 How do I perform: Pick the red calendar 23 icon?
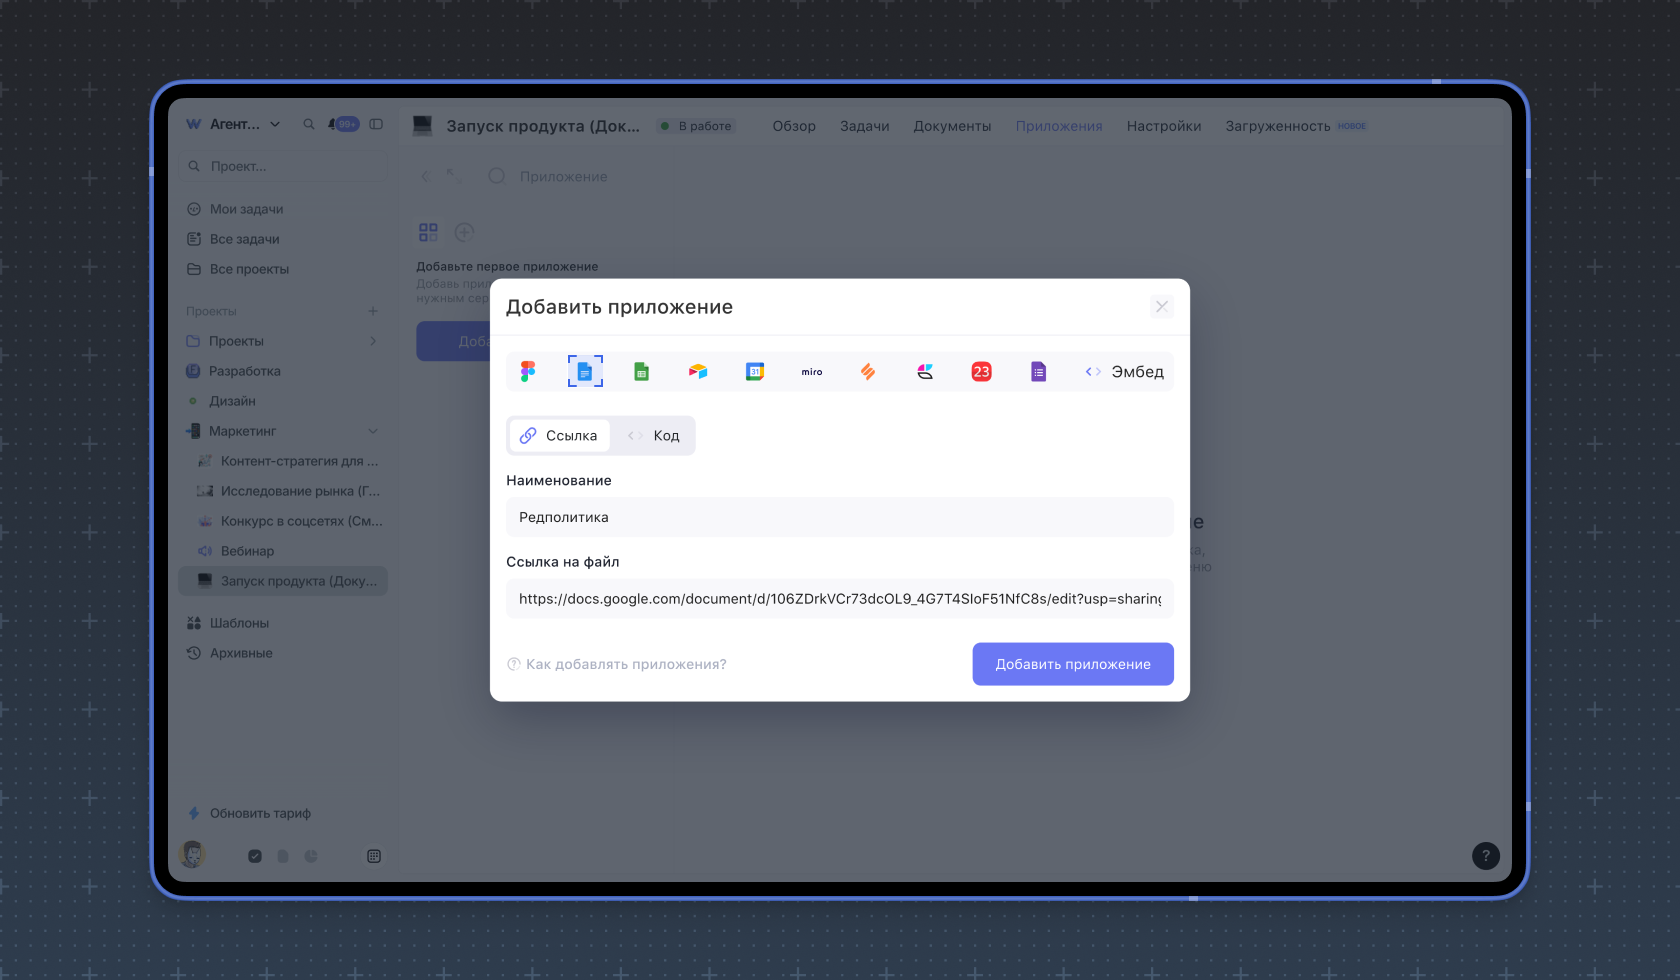pyautogui.click(x=982, y=372)
